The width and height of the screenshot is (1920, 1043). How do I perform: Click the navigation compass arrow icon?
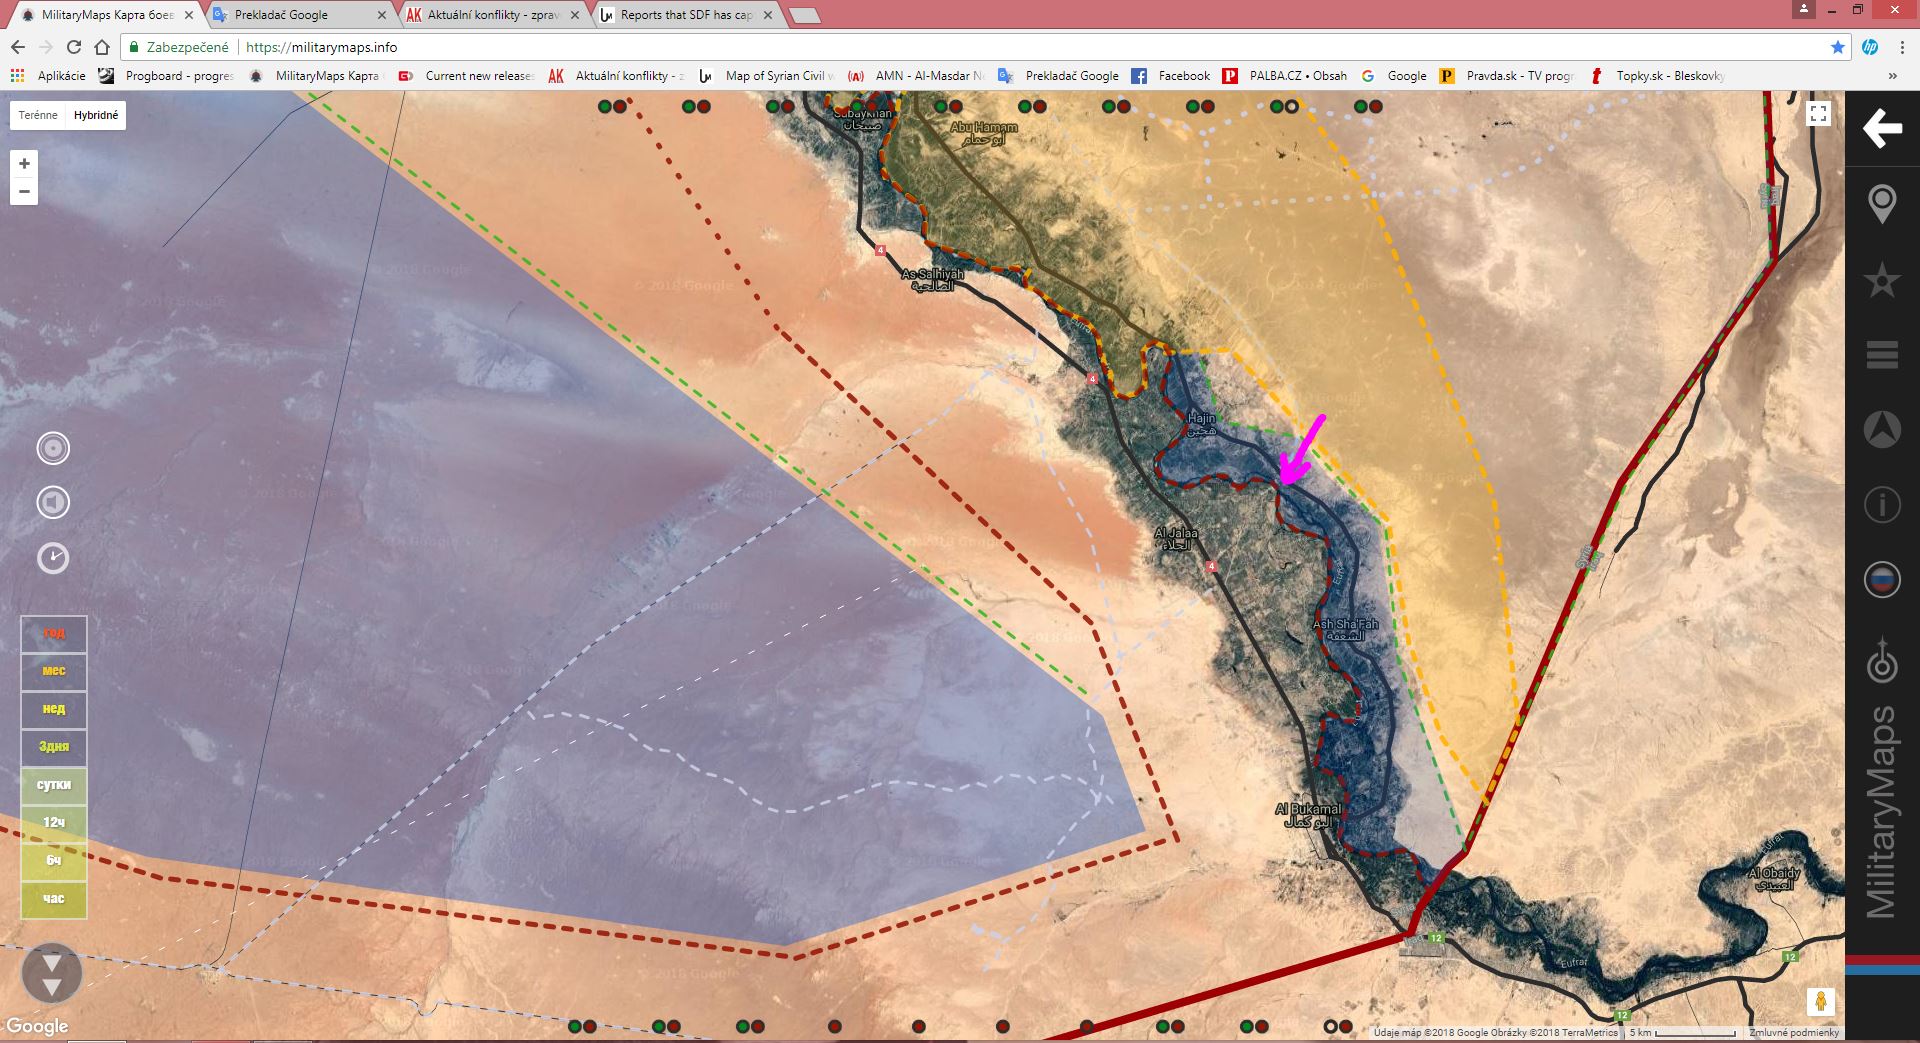1881,430
